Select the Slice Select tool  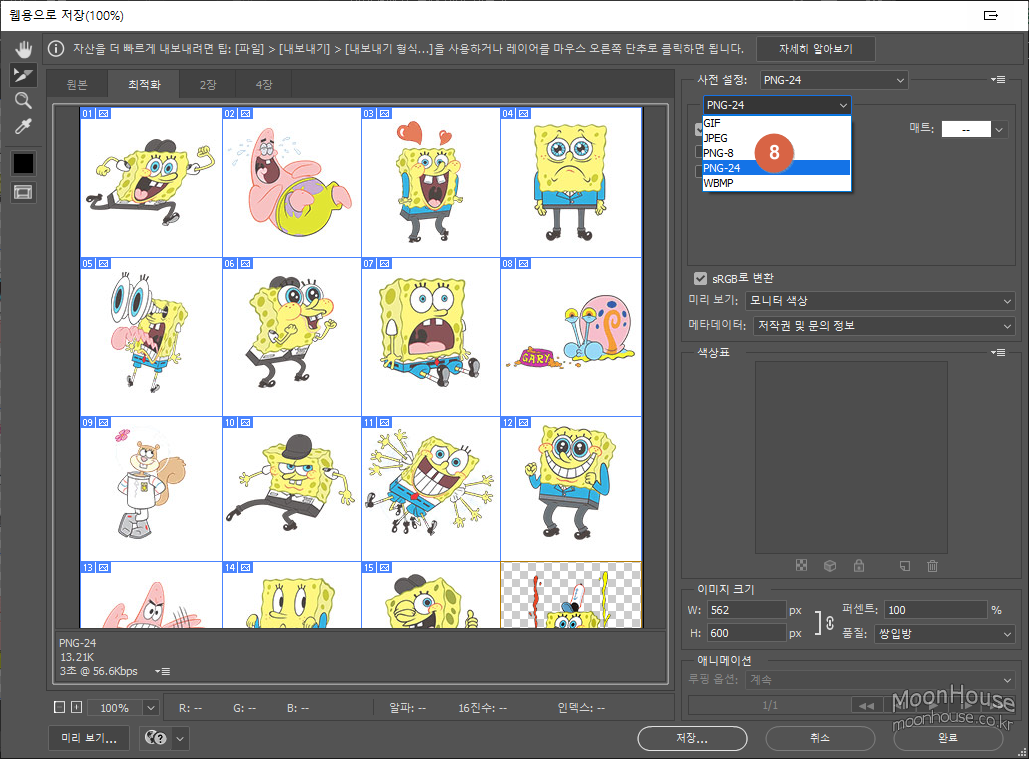click(24, 75)
